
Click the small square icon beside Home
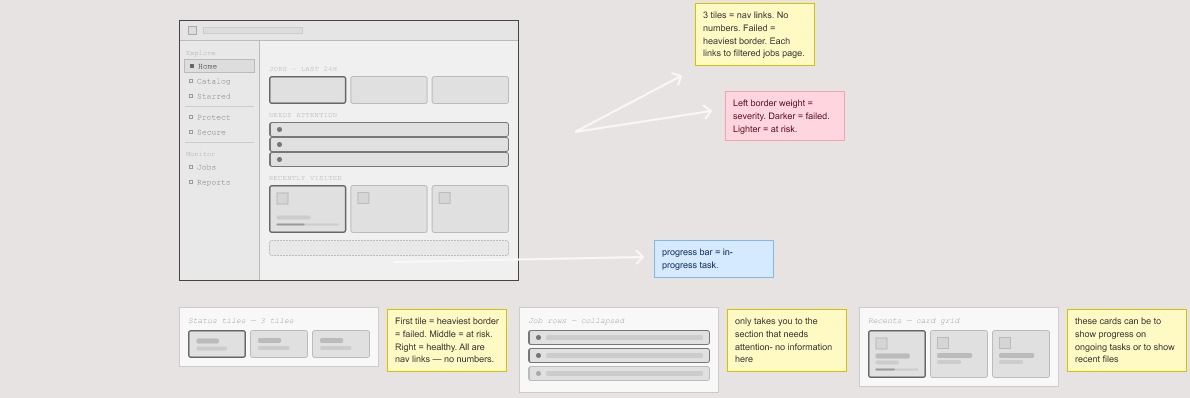(x=191, y=66)
